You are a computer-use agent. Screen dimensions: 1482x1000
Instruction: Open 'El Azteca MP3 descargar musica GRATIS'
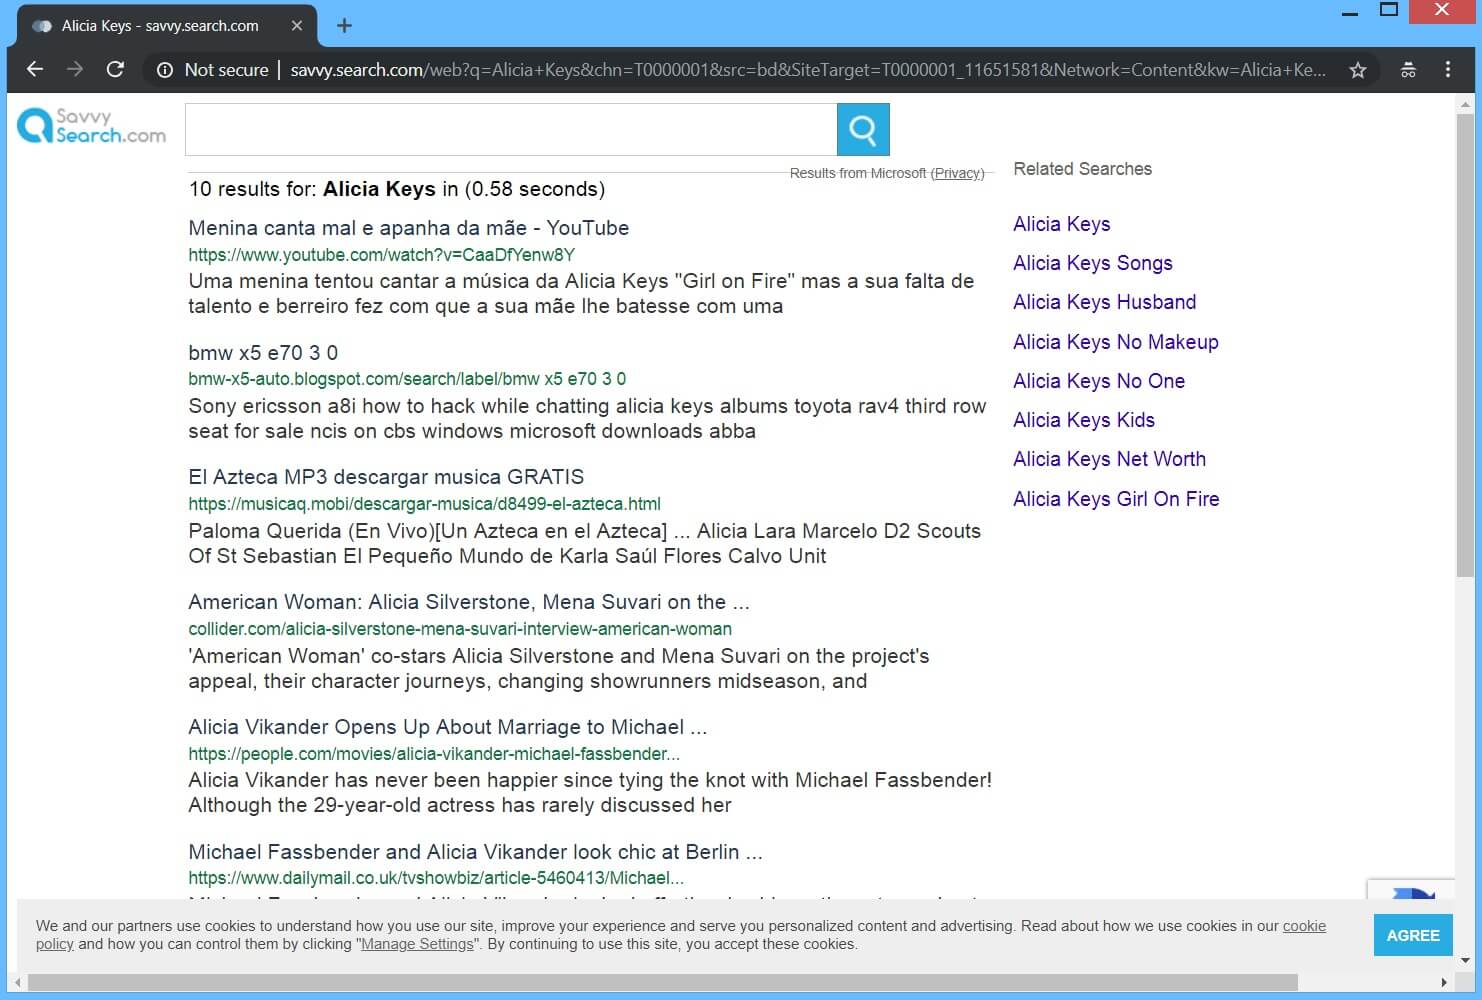pos(386,477)
